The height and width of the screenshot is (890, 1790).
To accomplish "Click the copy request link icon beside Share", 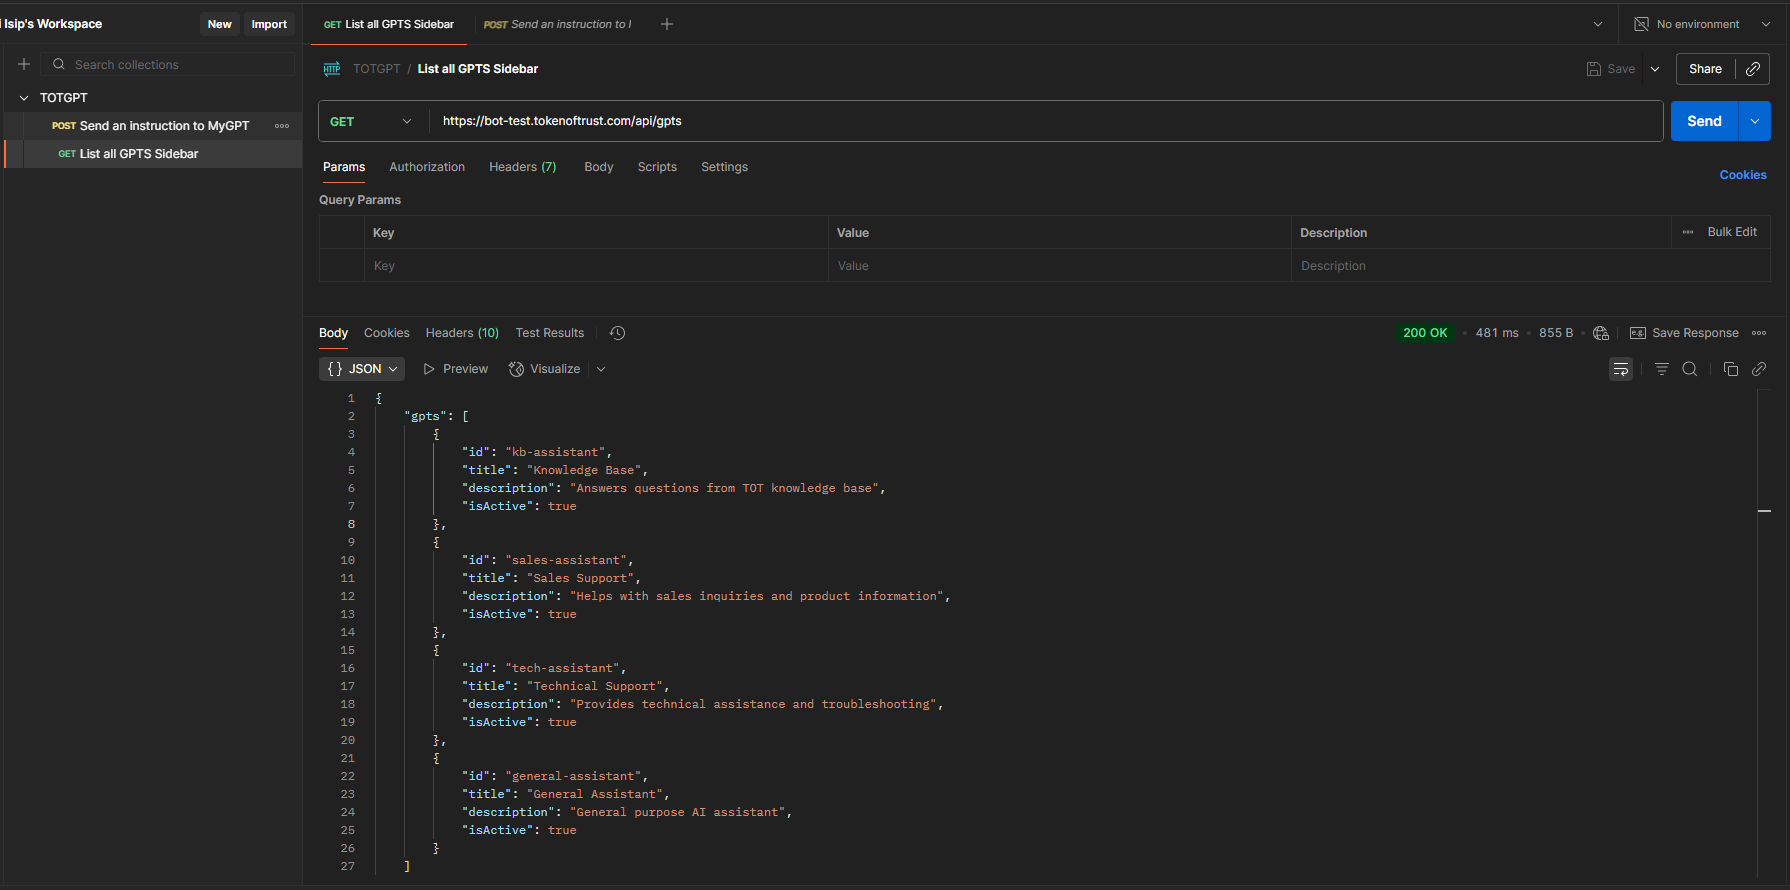I will coord(1753,69).
